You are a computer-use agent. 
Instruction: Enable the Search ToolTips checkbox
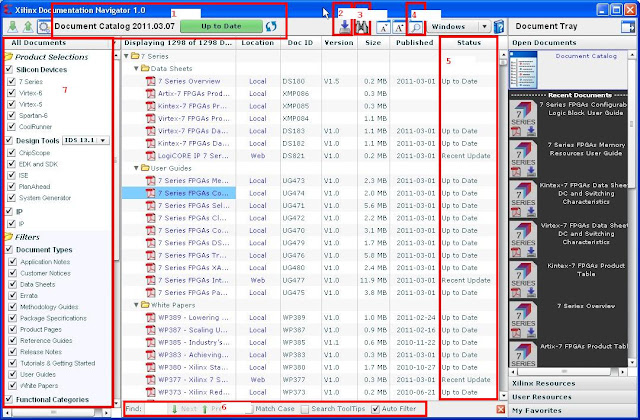pyautogui.click(x=305, y=409)
